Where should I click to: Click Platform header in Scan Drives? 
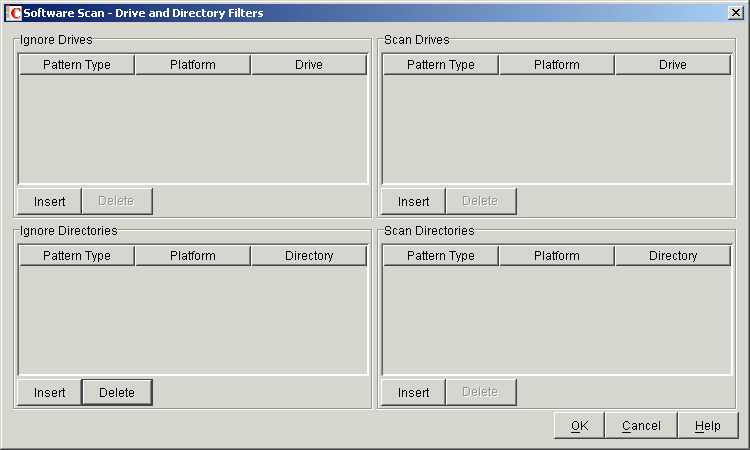tap(557, 65)
